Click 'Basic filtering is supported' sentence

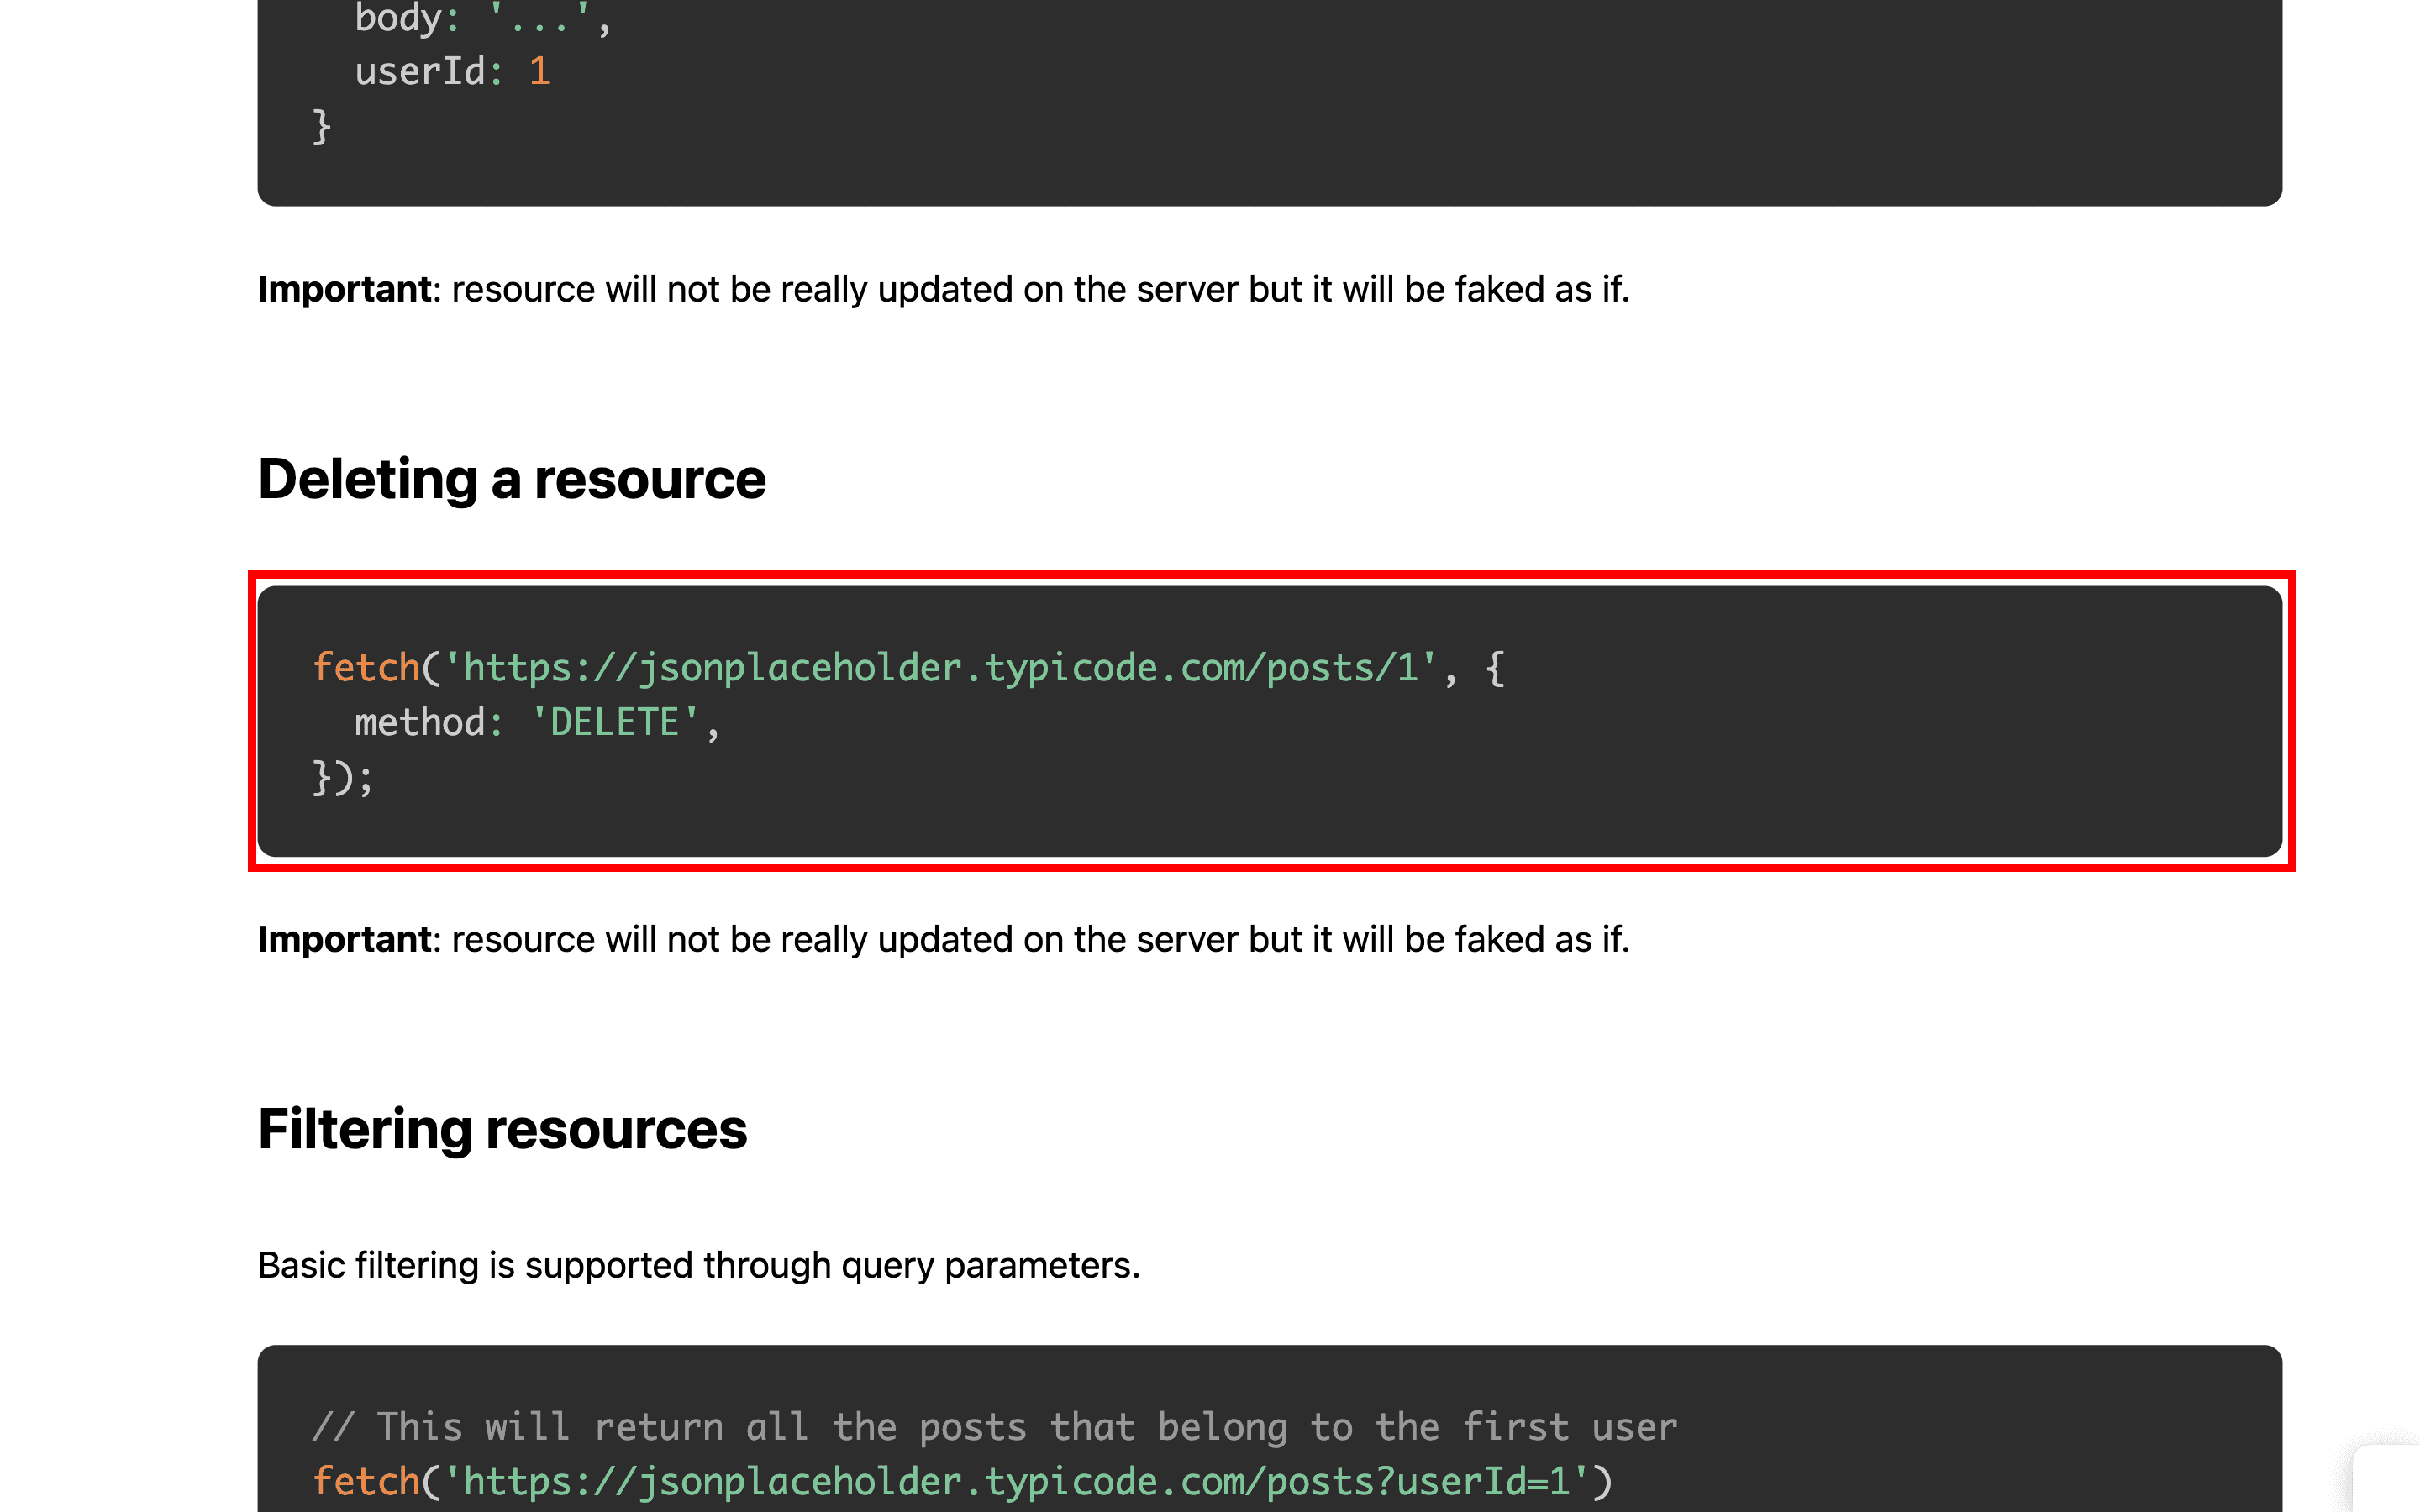[699, 1265]
